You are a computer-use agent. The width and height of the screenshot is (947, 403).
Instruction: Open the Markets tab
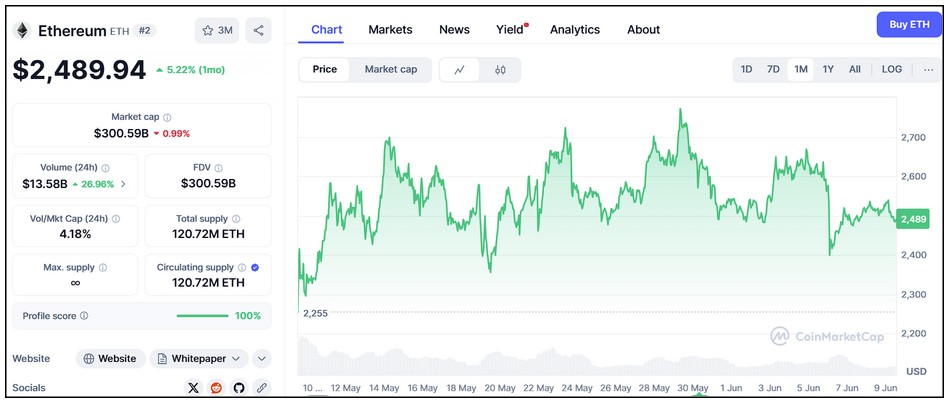point(390,30)
